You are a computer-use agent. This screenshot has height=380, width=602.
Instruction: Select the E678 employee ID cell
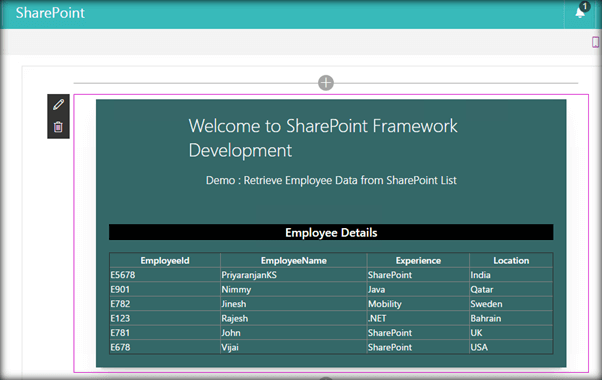pyautogui.click(x=165, y=347)
